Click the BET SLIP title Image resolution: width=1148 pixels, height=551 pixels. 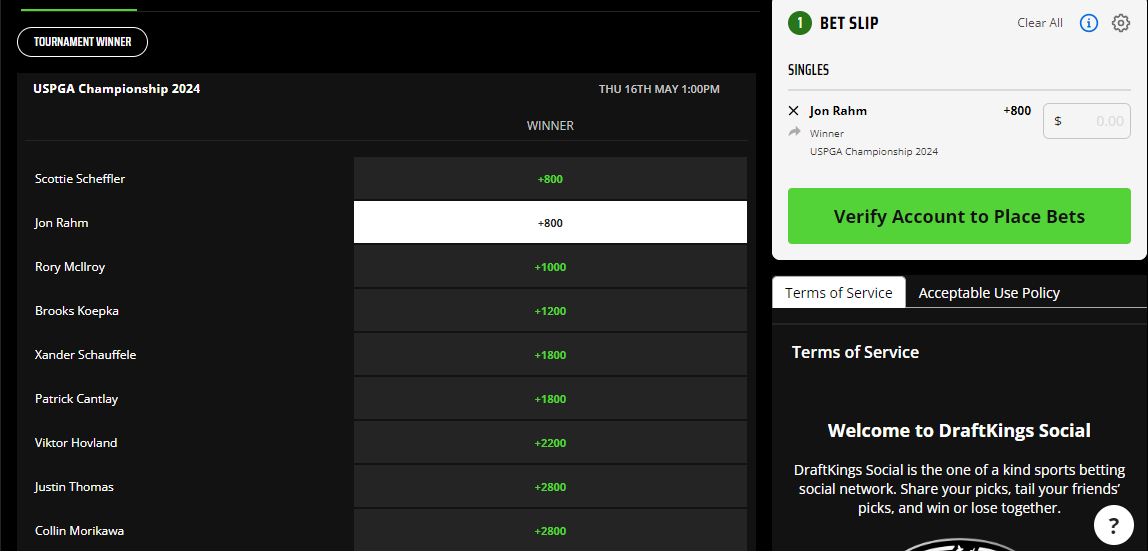pos(849,23)
